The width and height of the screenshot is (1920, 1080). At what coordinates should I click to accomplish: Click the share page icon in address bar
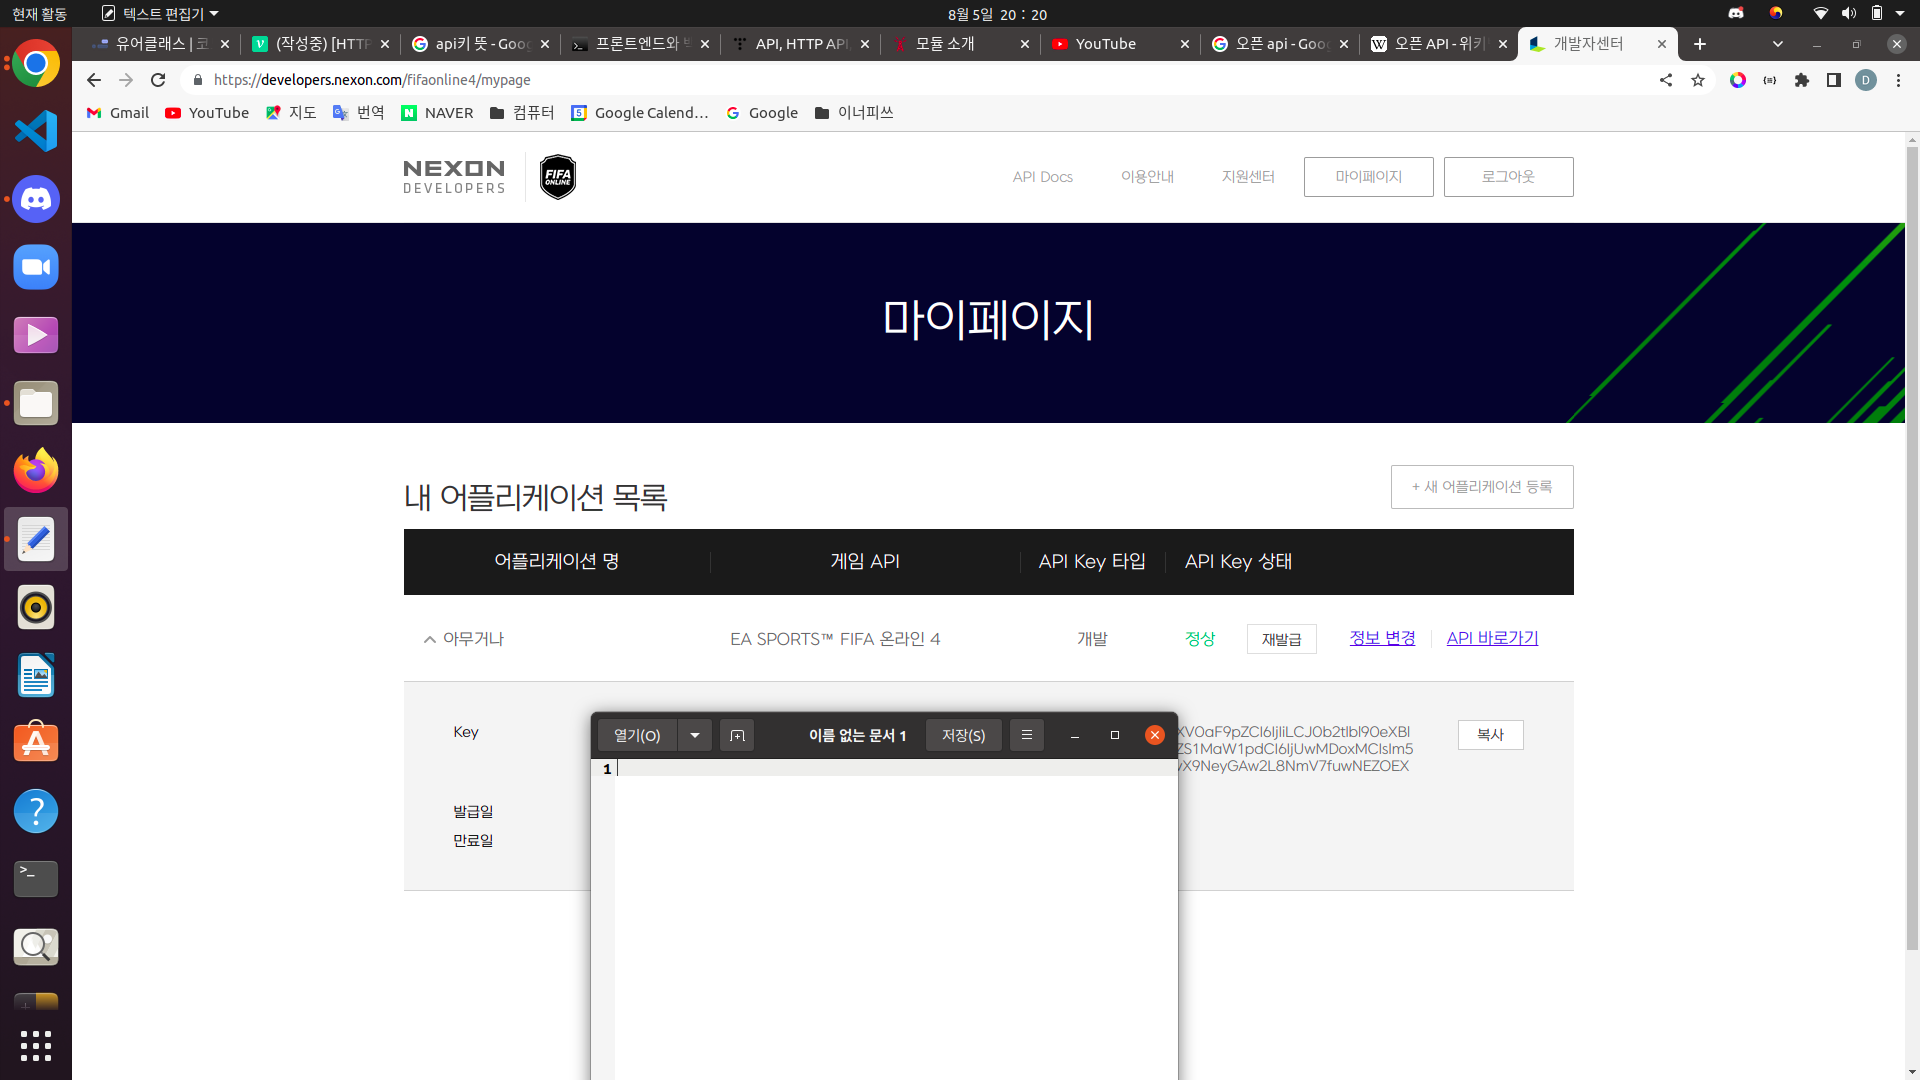pyautogui.click(x=1666, y=80)
